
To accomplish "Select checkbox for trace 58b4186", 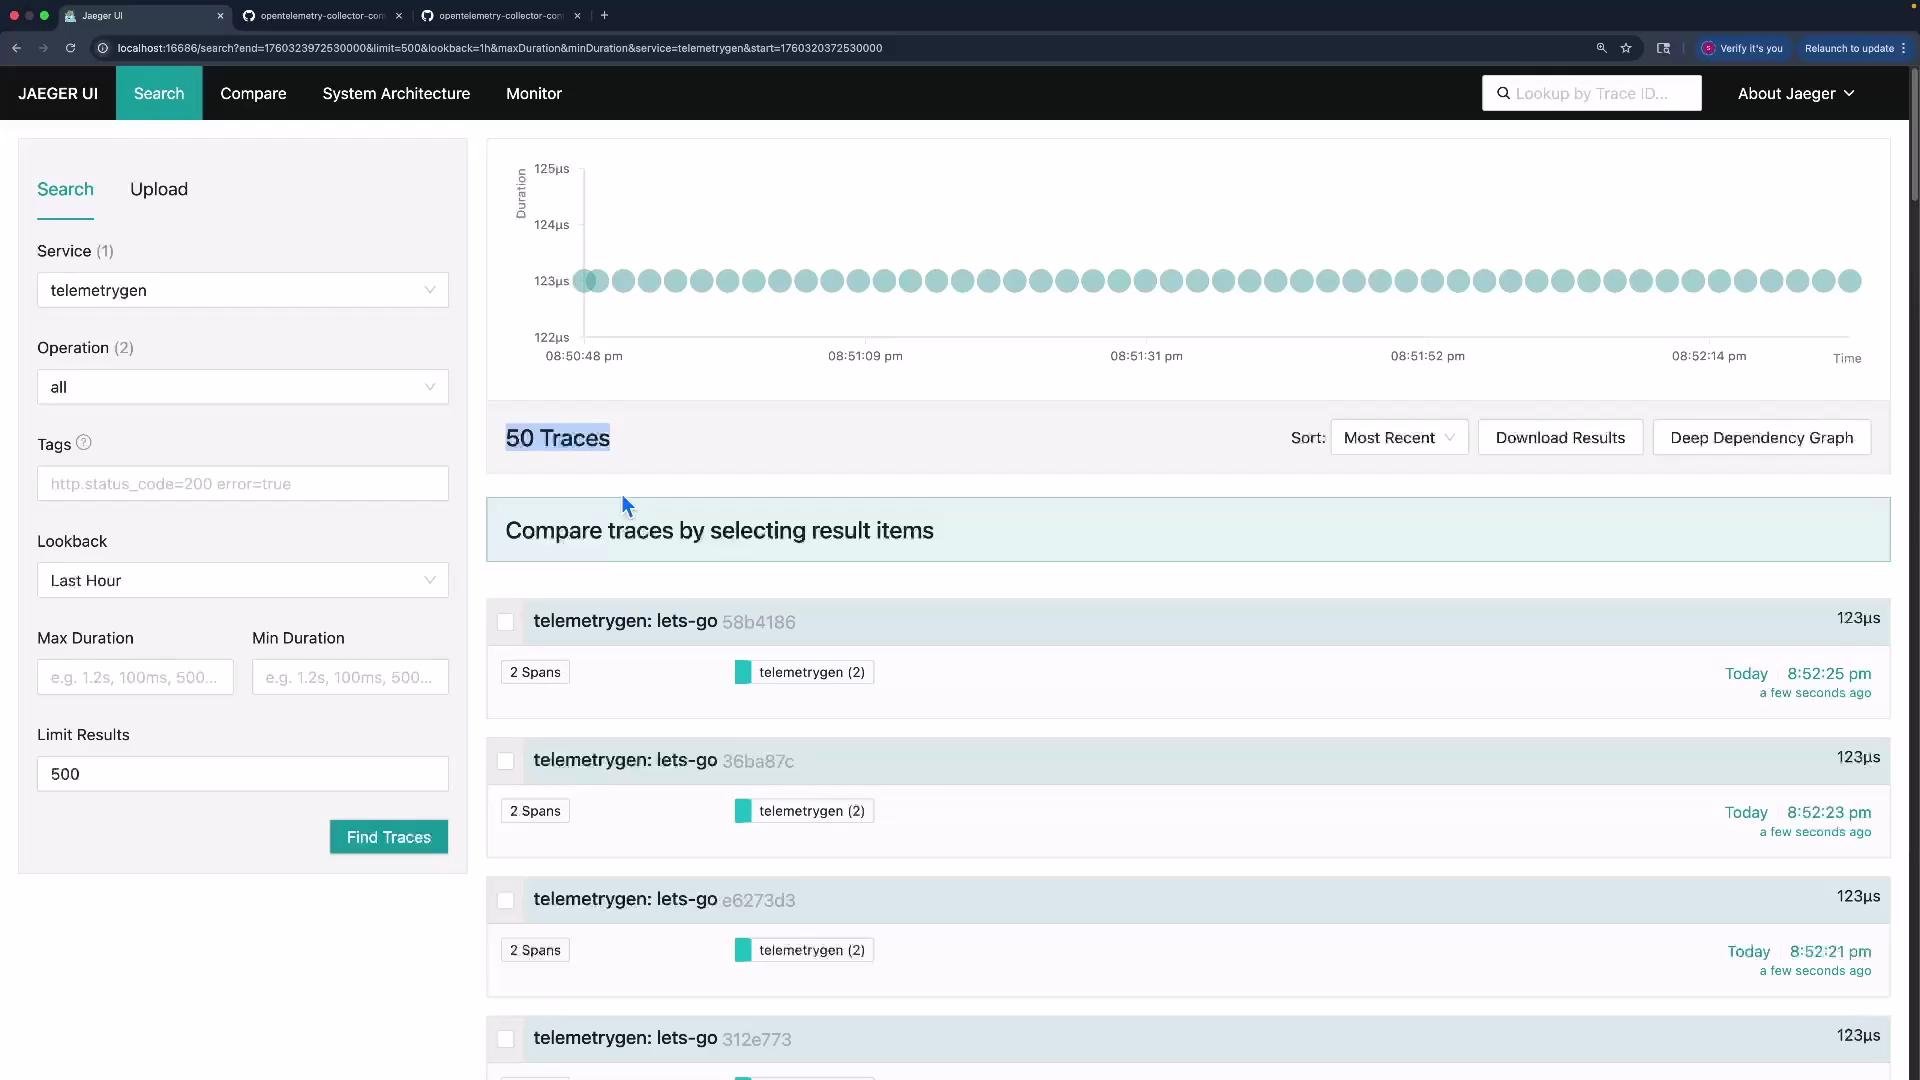I will [x=506, y=622].
